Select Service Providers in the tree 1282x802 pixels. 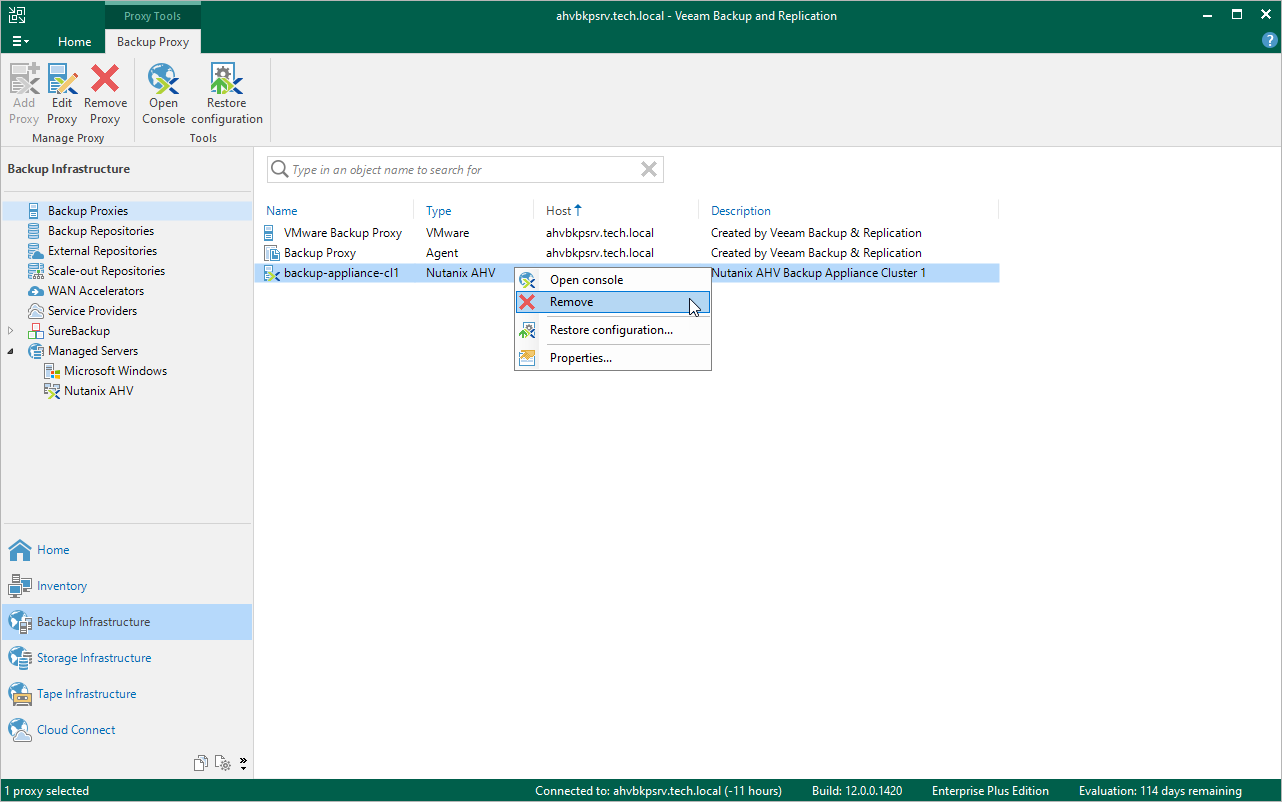tap(93, 311)
